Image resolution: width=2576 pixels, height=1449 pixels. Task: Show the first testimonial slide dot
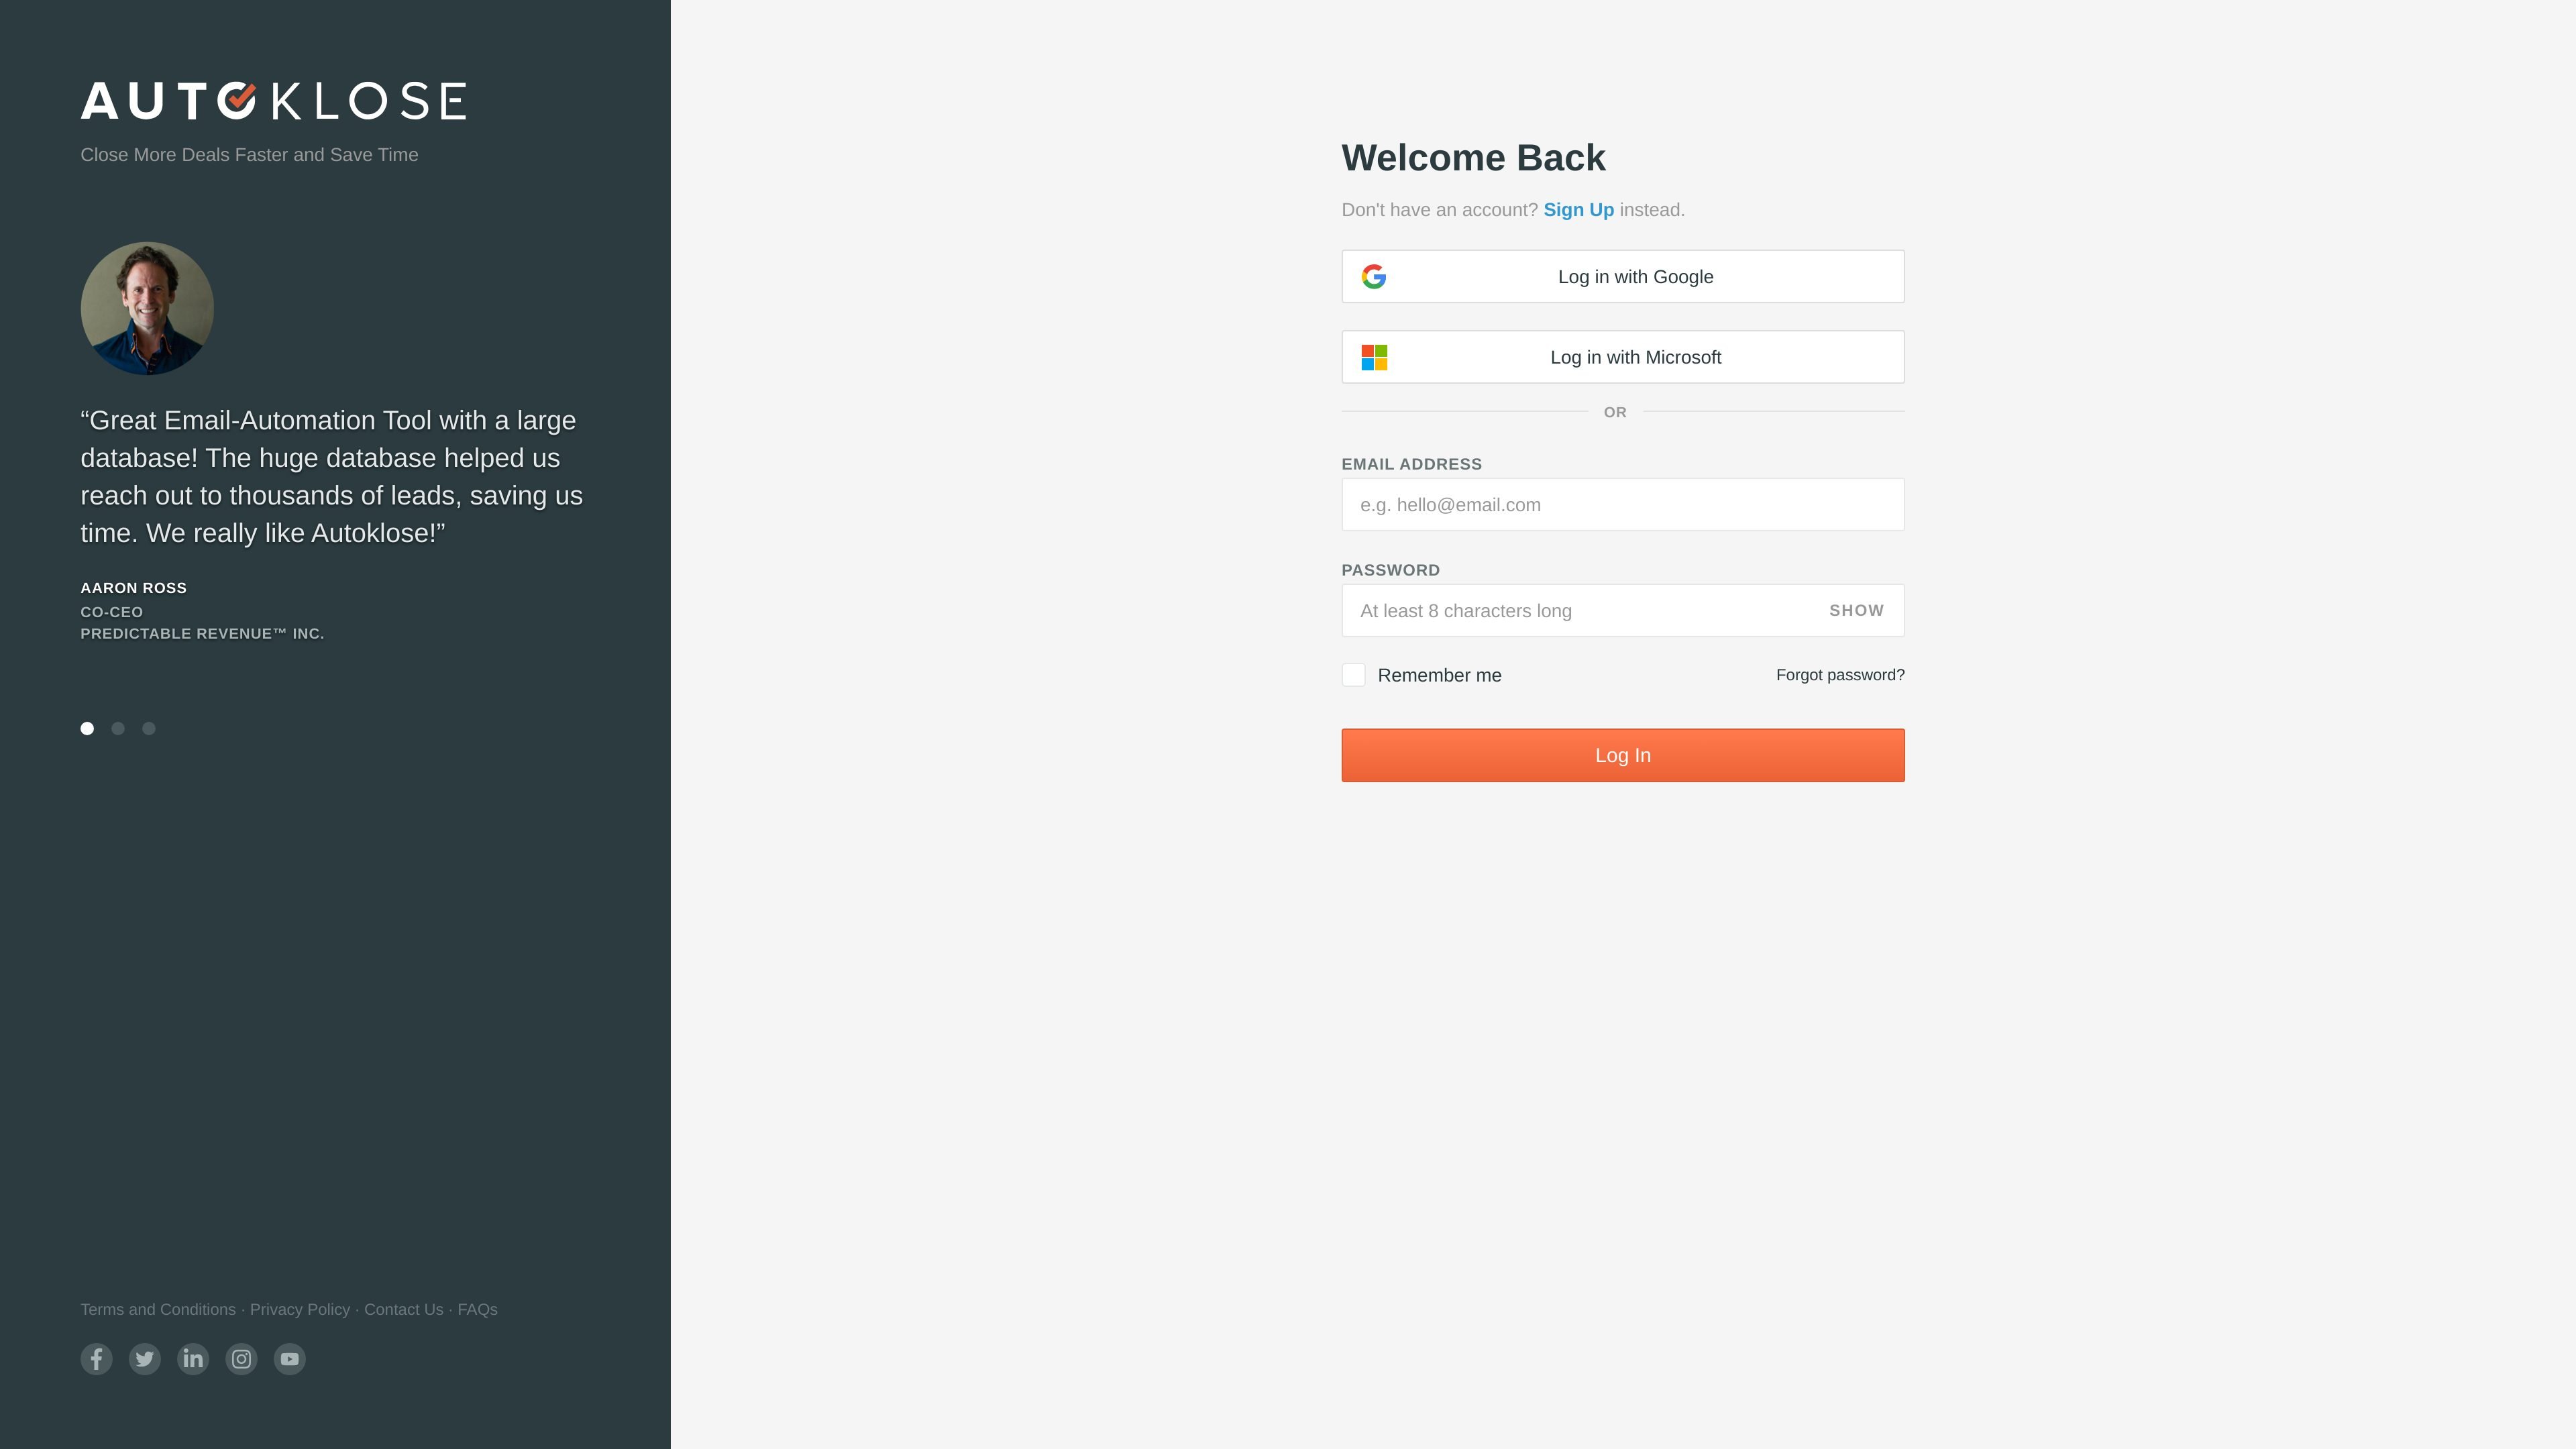click(87, 728)
